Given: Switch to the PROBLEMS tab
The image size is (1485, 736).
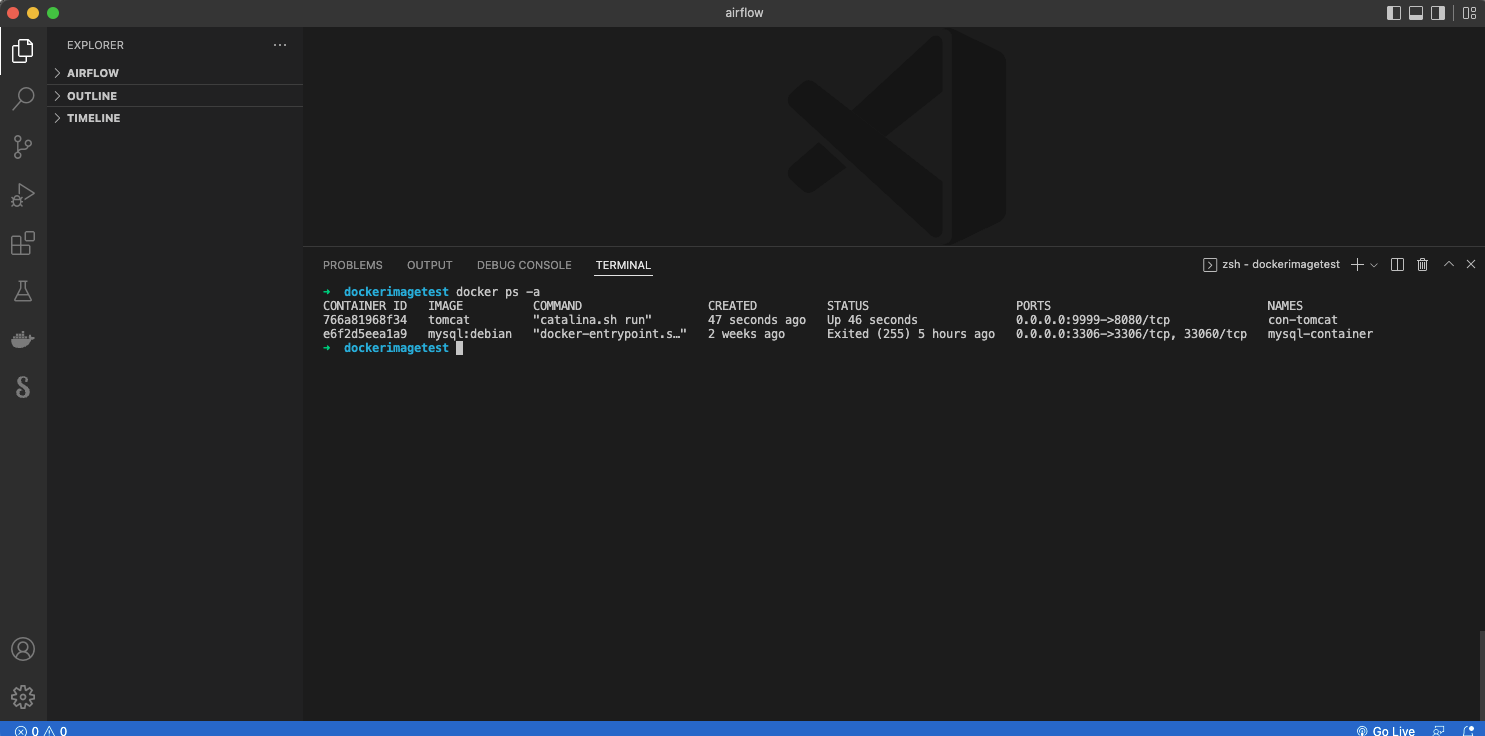Looking at the screenshot, I should [x=353, y=265].
